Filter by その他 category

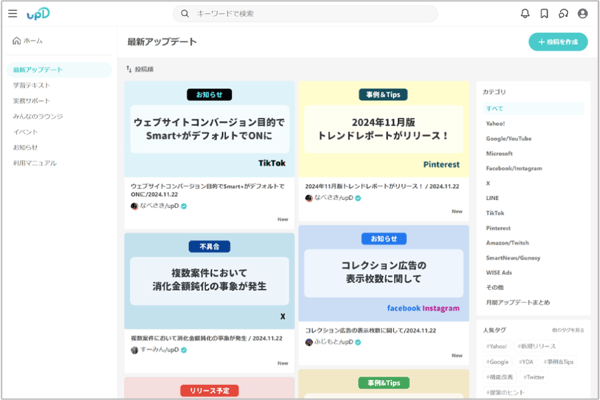click(495, 287)
